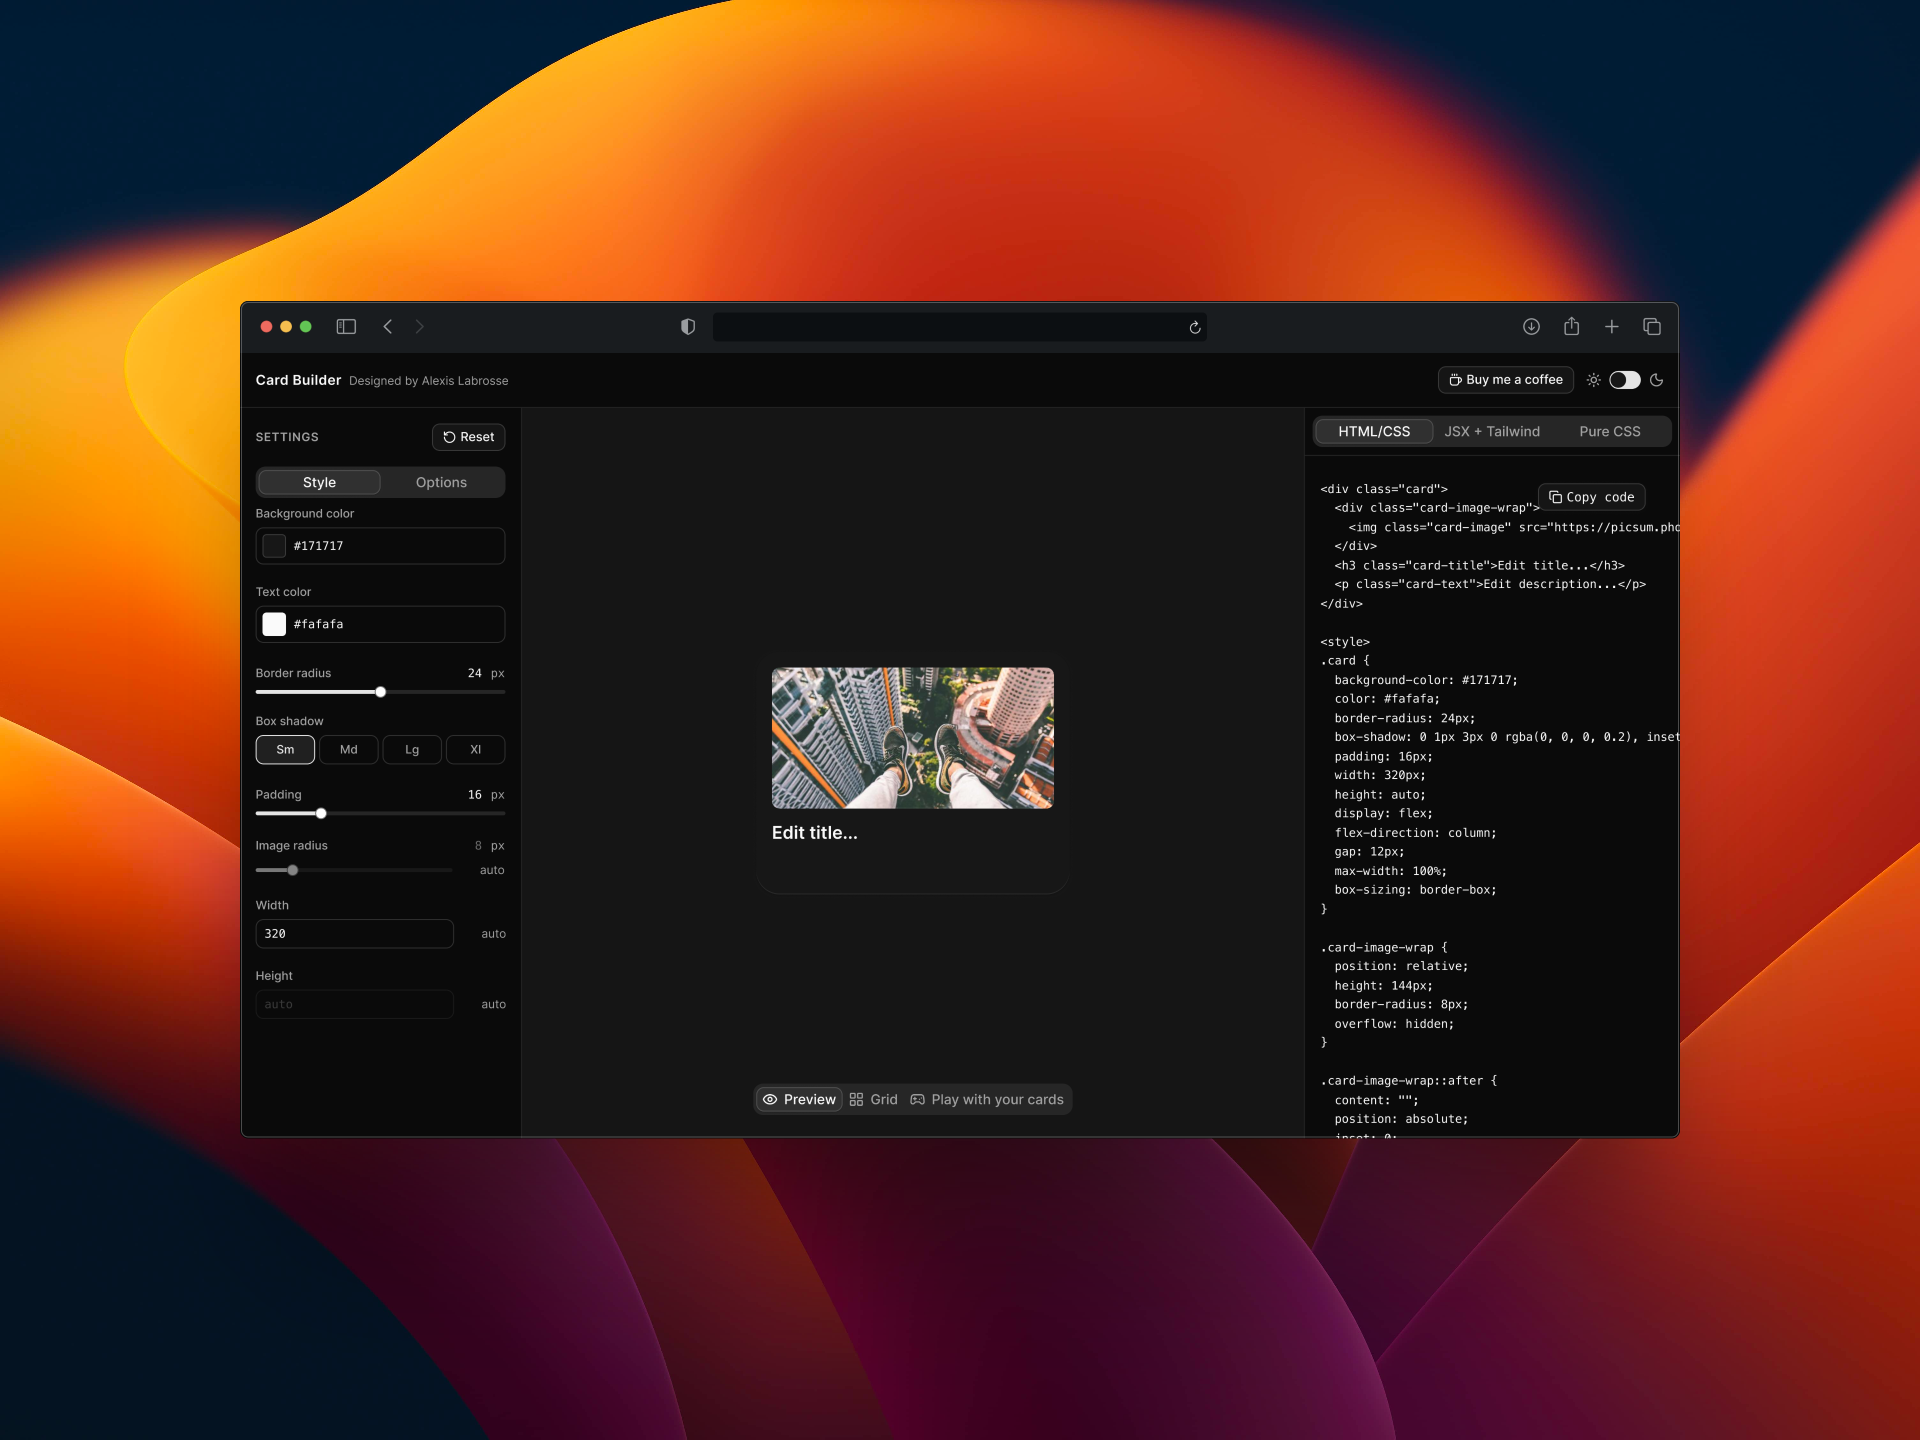Open the Text color swatch picker
Image resolution: width=1920 pixels, height=1440 pixels.
(274, 624)
